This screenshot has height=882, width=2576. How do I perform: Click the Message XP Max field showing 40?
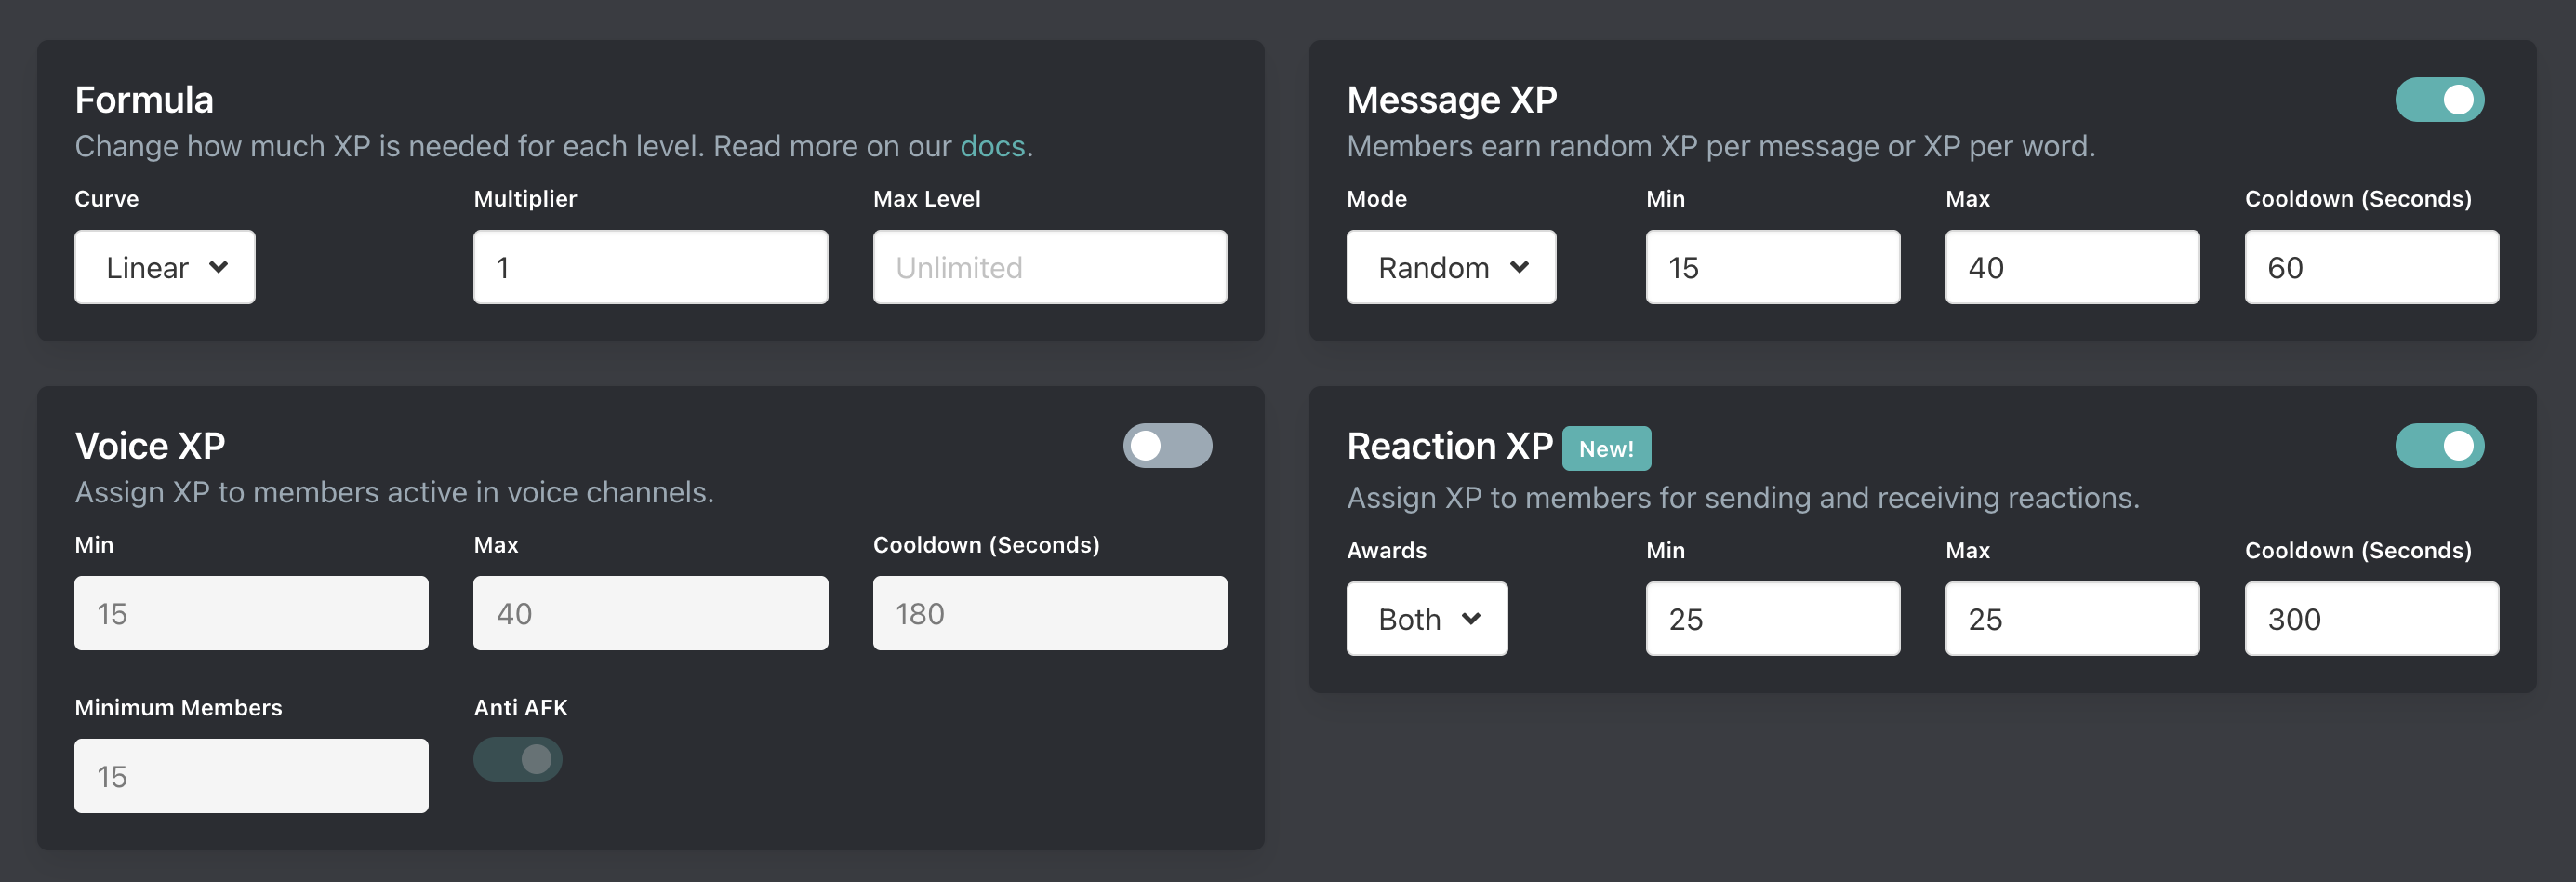click(2071, 267)
